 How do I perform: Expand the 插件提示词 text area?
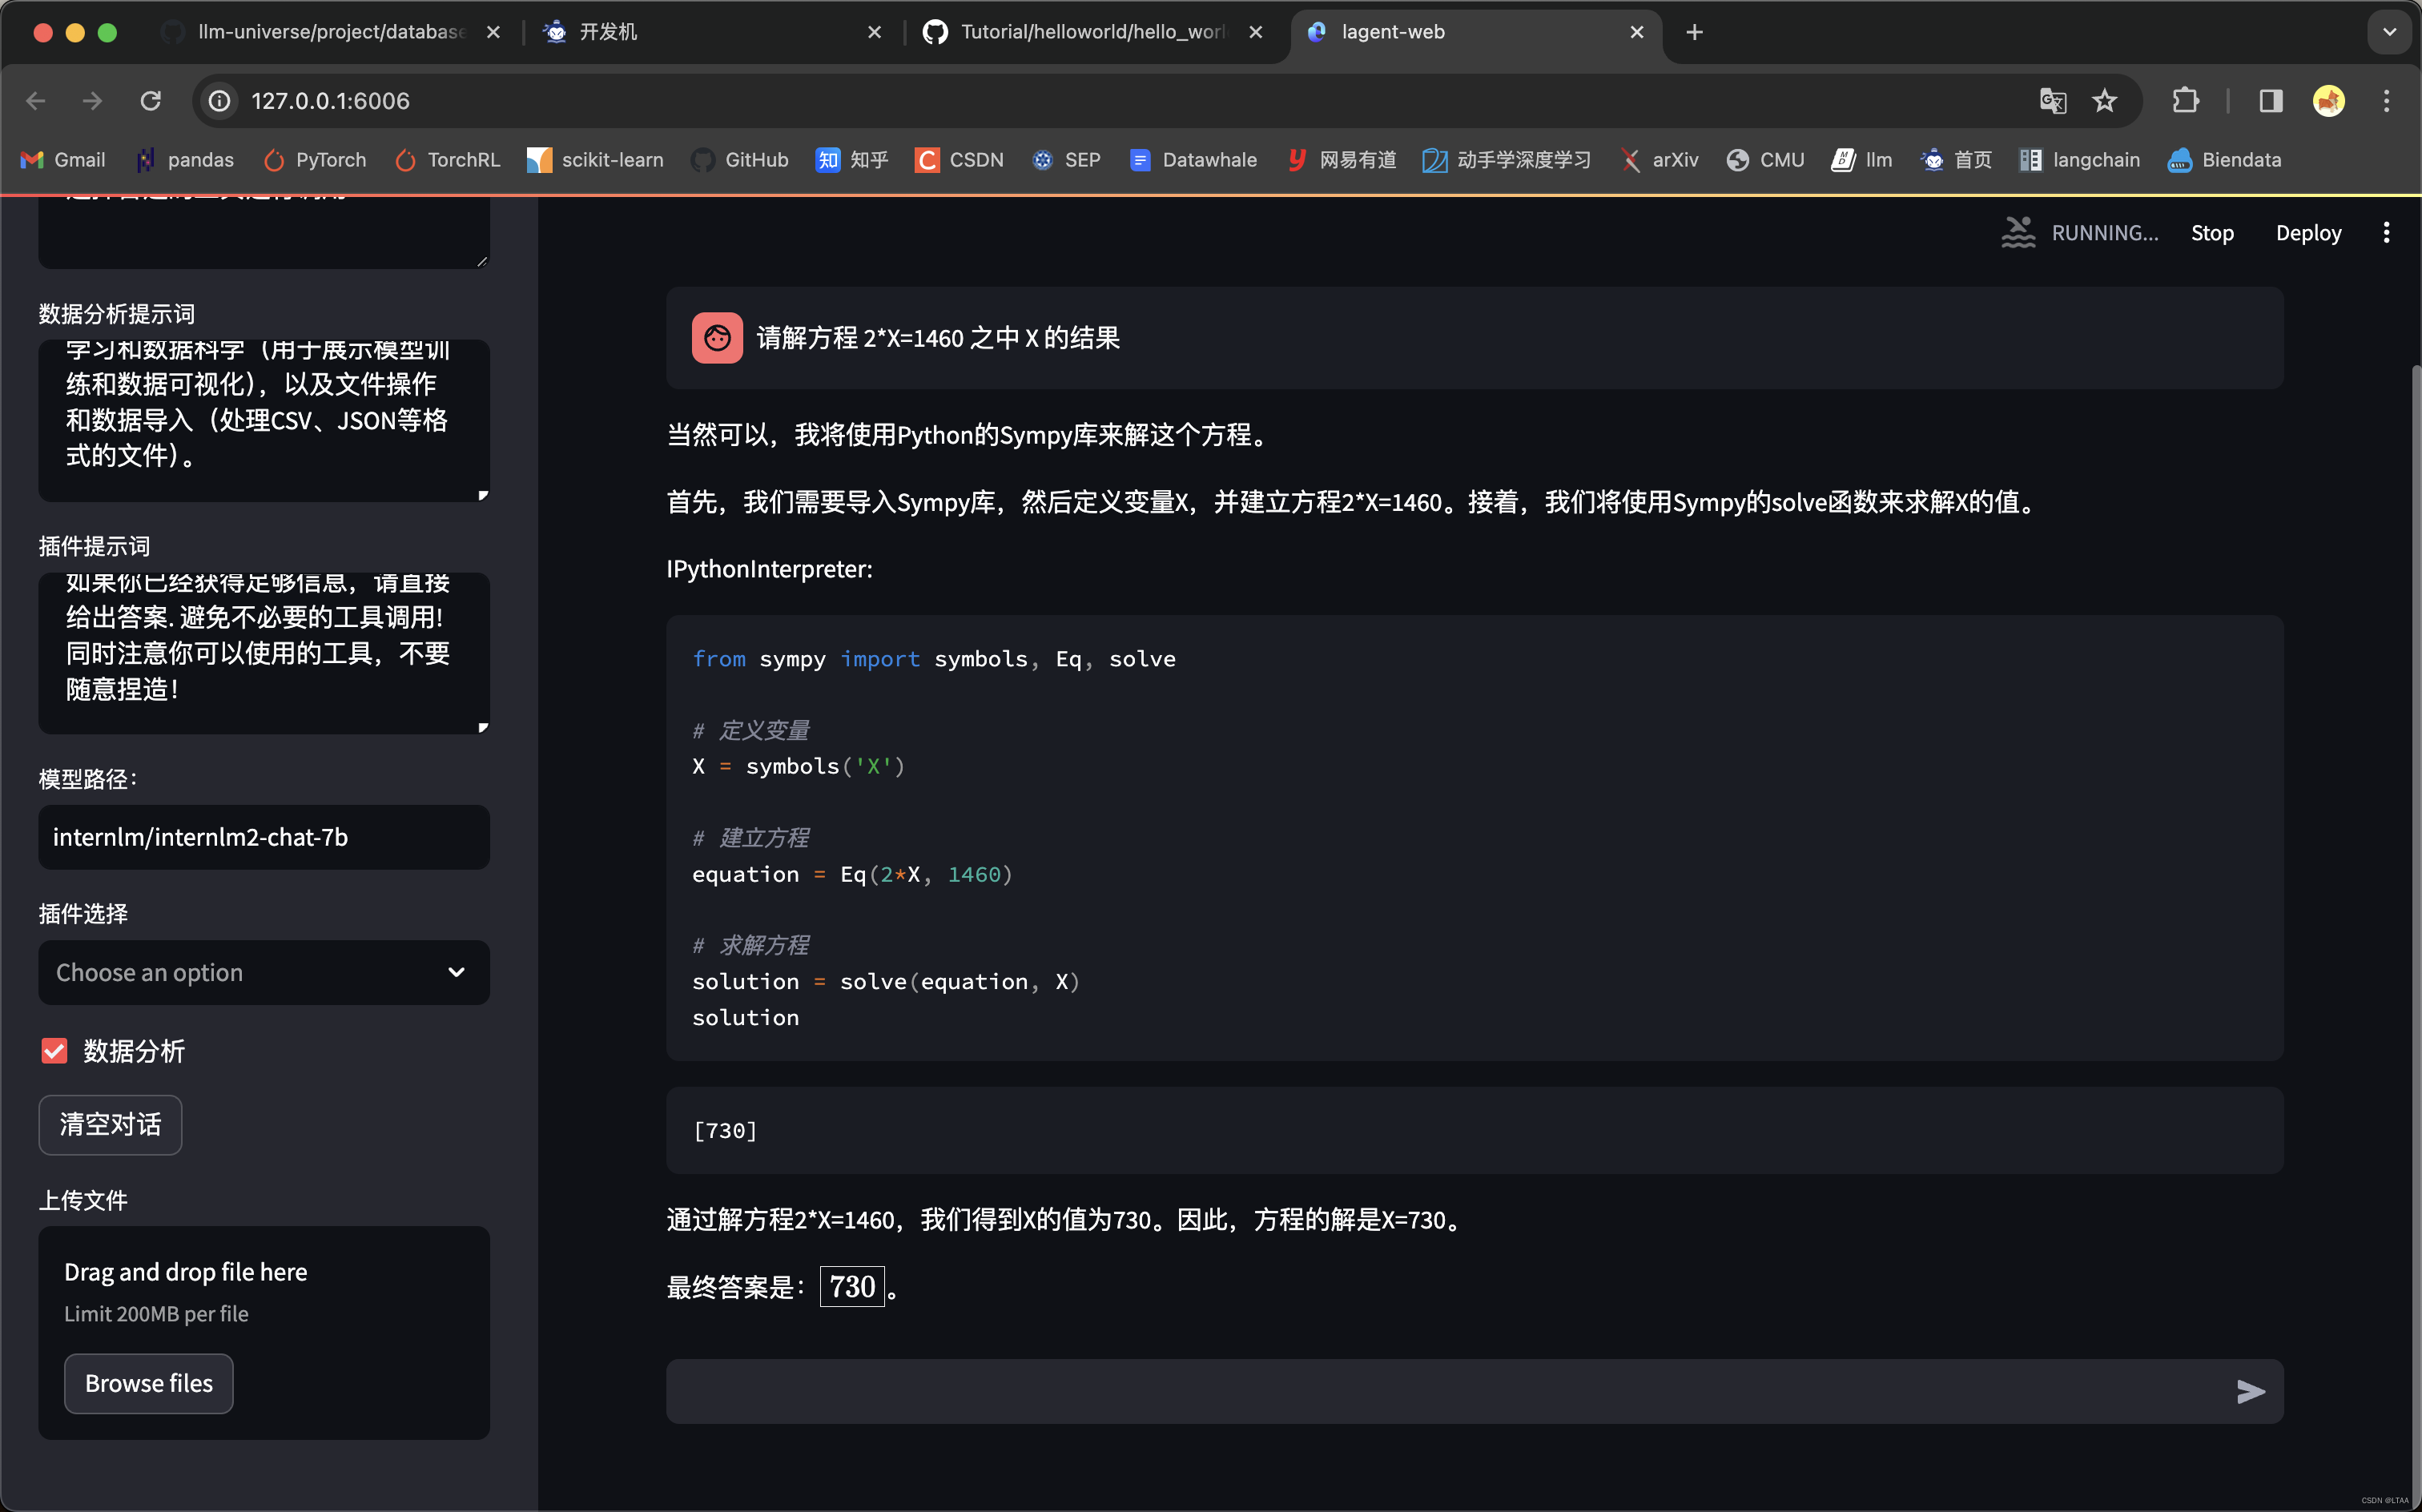[482, 728]
